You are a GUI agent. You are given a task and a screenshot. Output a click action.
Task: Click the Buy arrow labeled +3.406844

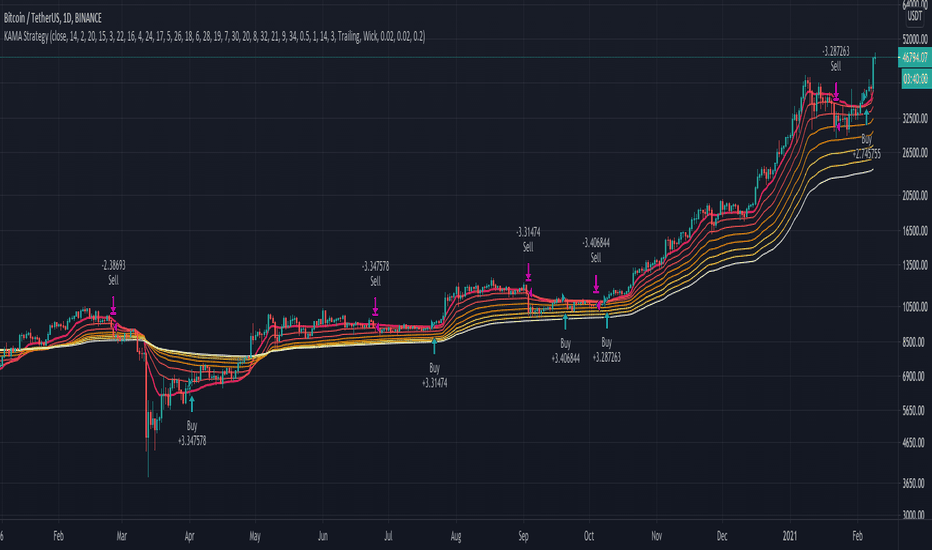point(565,322)
